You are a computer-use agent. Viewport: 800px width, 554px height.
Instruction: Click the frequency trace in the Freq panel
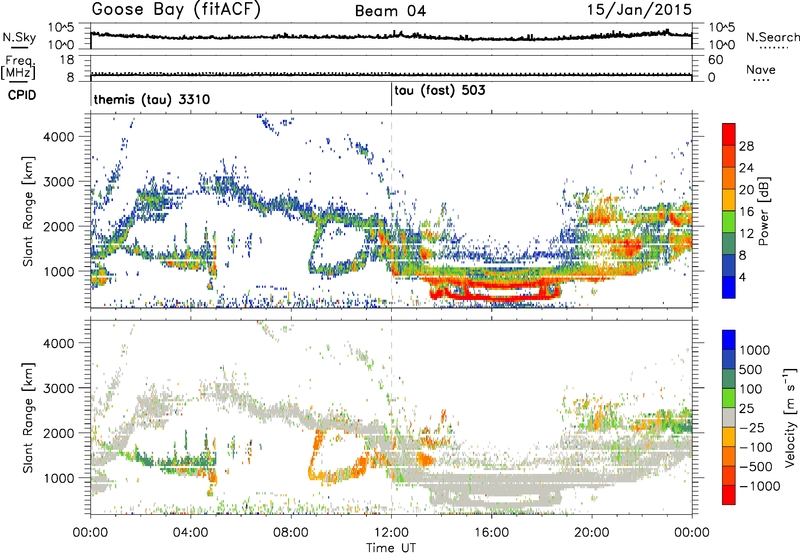(391, 74)
